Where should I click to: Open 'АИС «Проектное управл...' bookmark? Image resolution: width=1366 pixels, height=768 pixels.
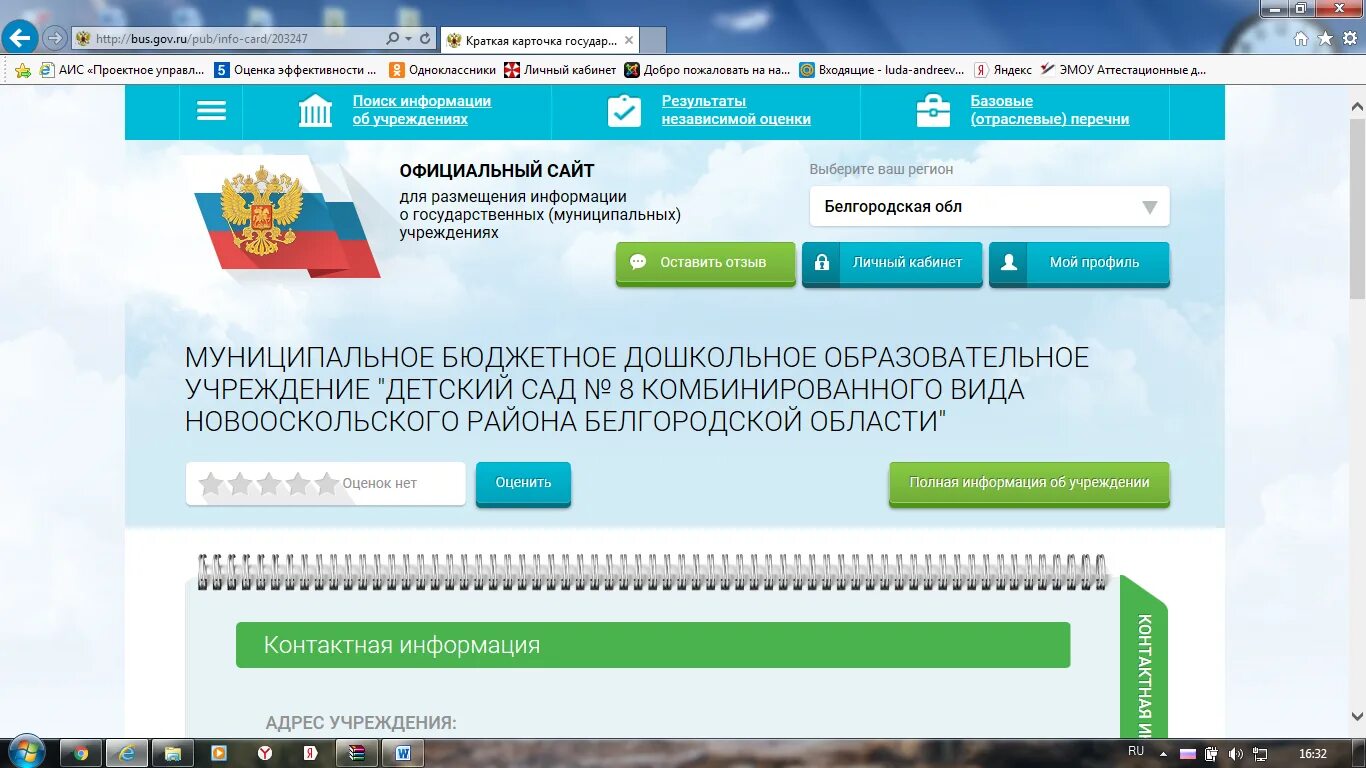121,70
